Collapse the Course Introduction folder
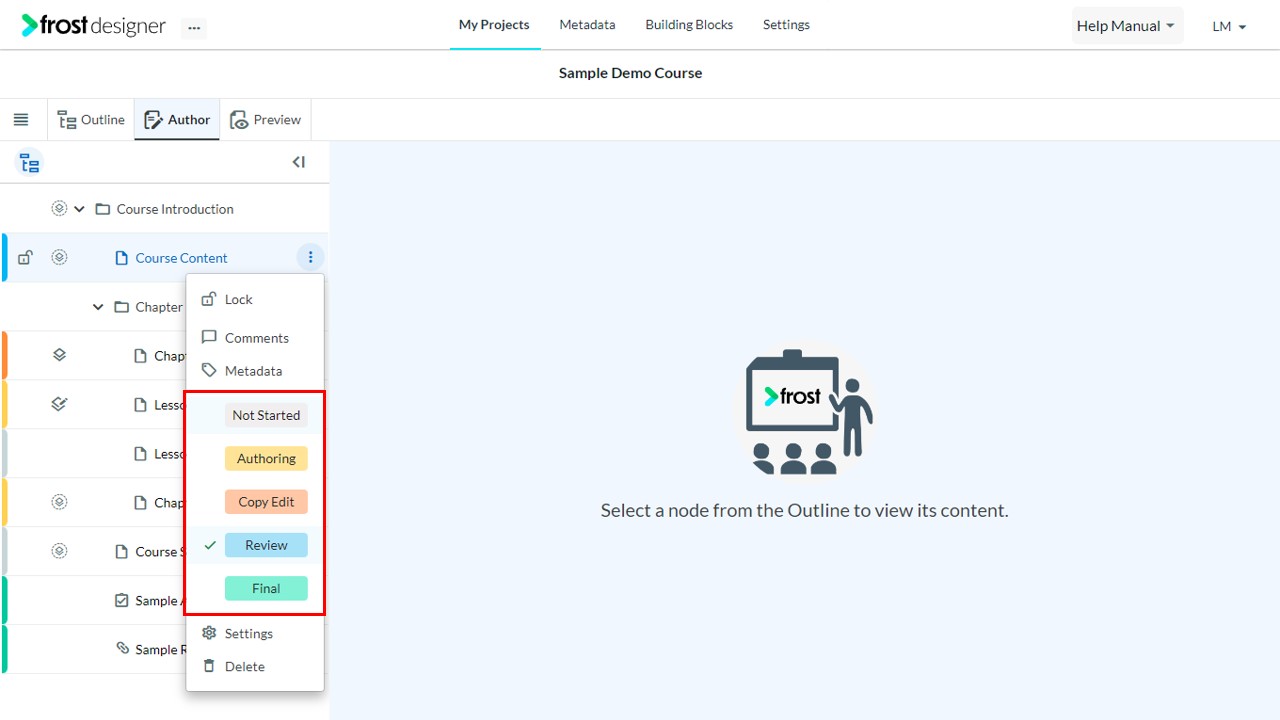This screenshot has width=1280, height=720. [x=80, y=209]
